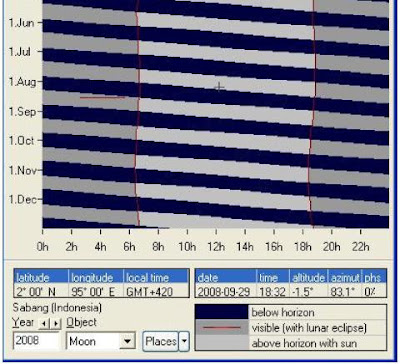400x364 pixels.
Task: Expand the Object combo box arrow
Action: coord(127,341)
